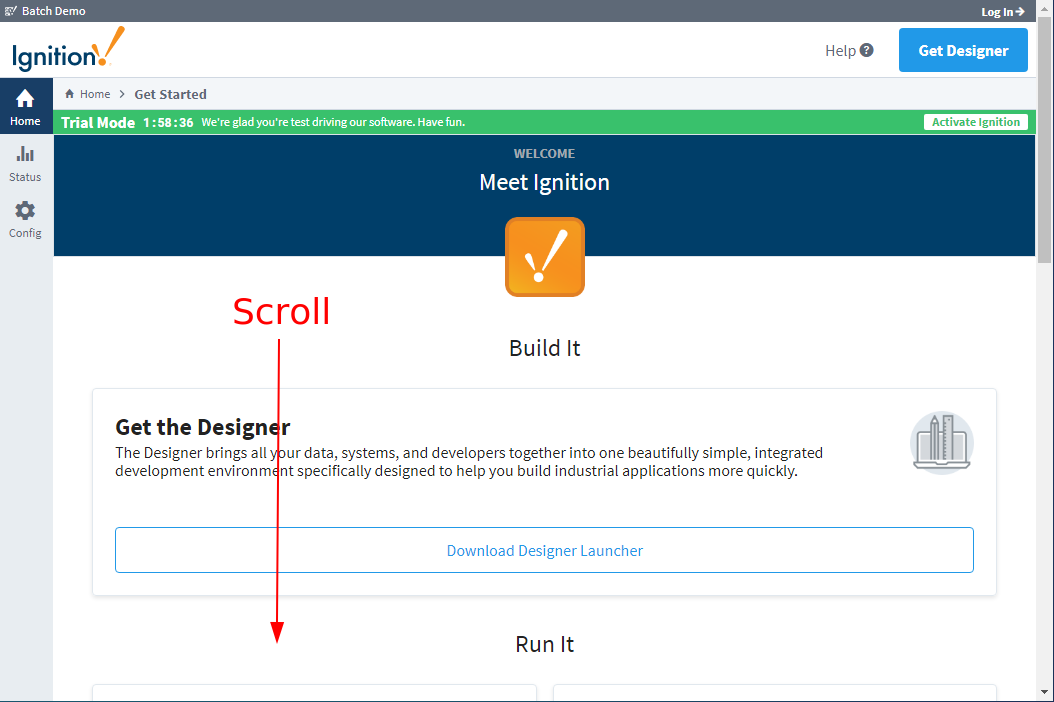This screenshot has height=702, width=1054.
Task: Click the Help question mark icon
Action: coord(866,50)
